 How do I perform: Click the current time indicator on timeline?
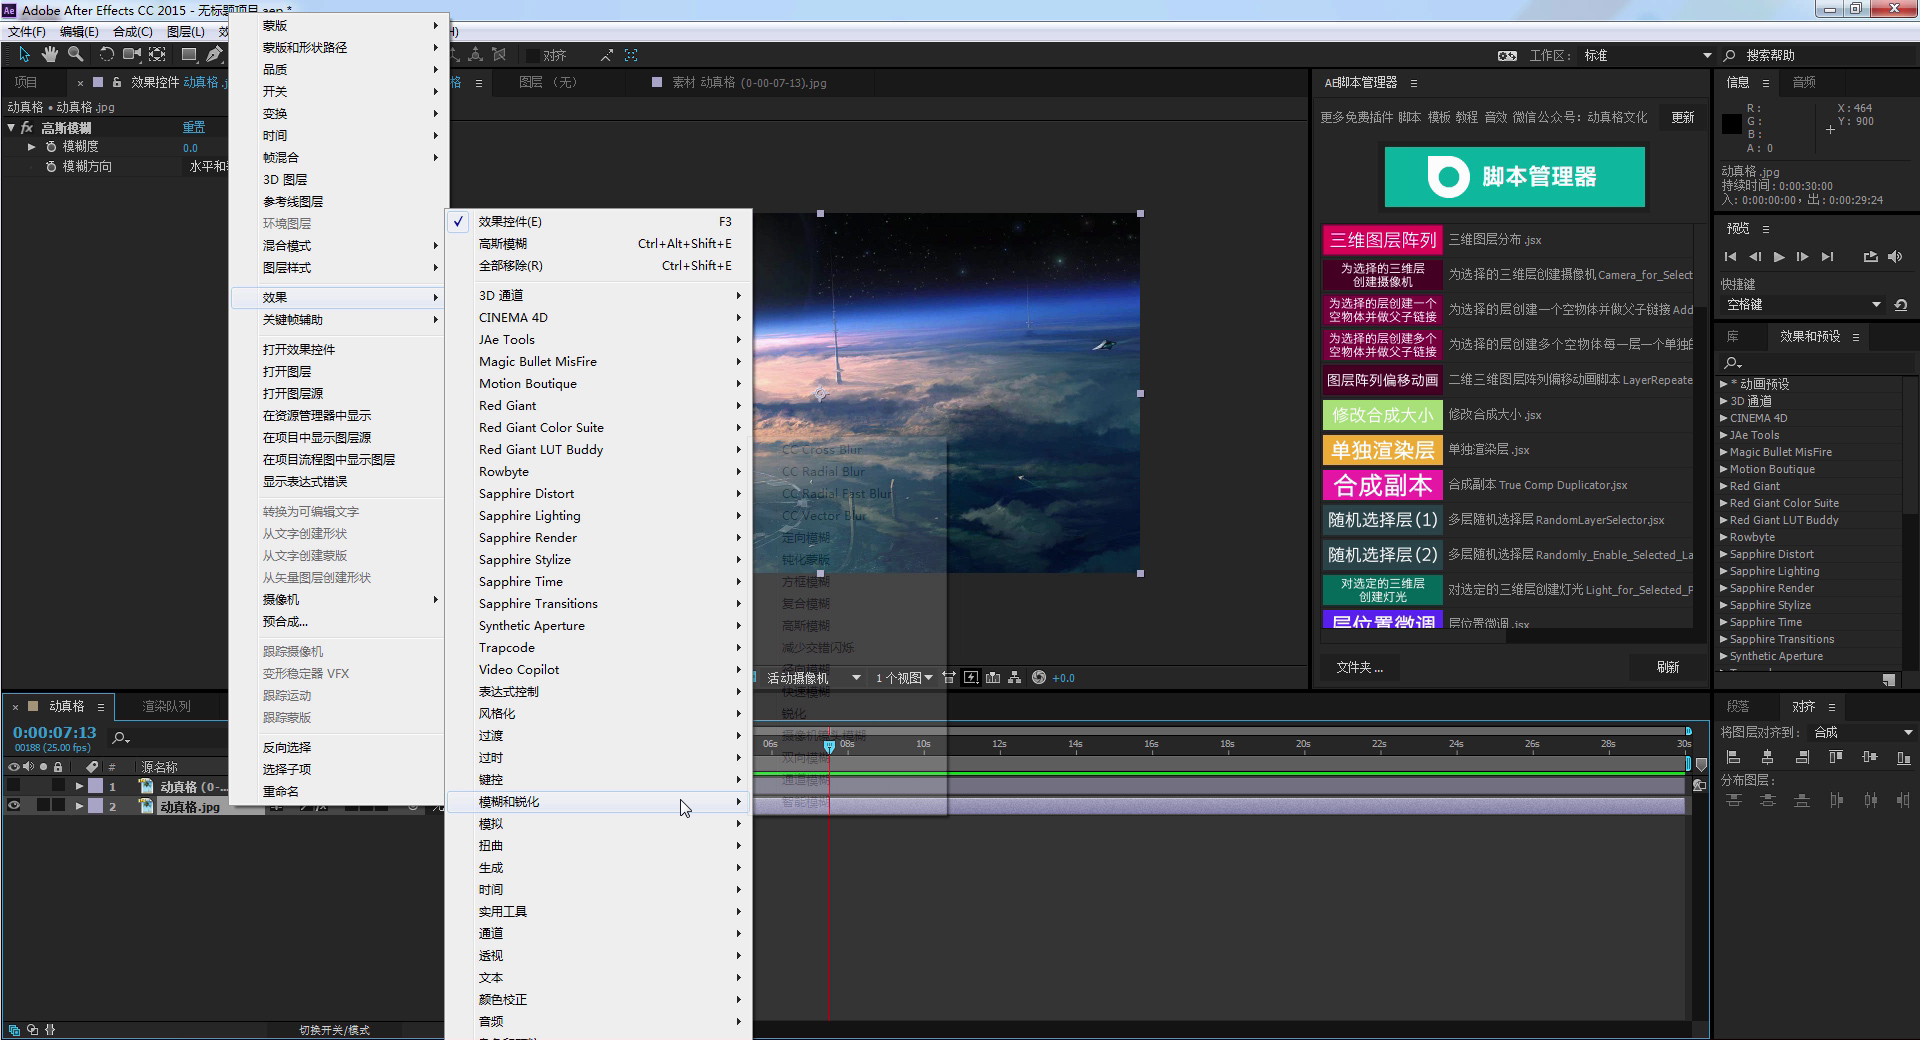(829, 746)
